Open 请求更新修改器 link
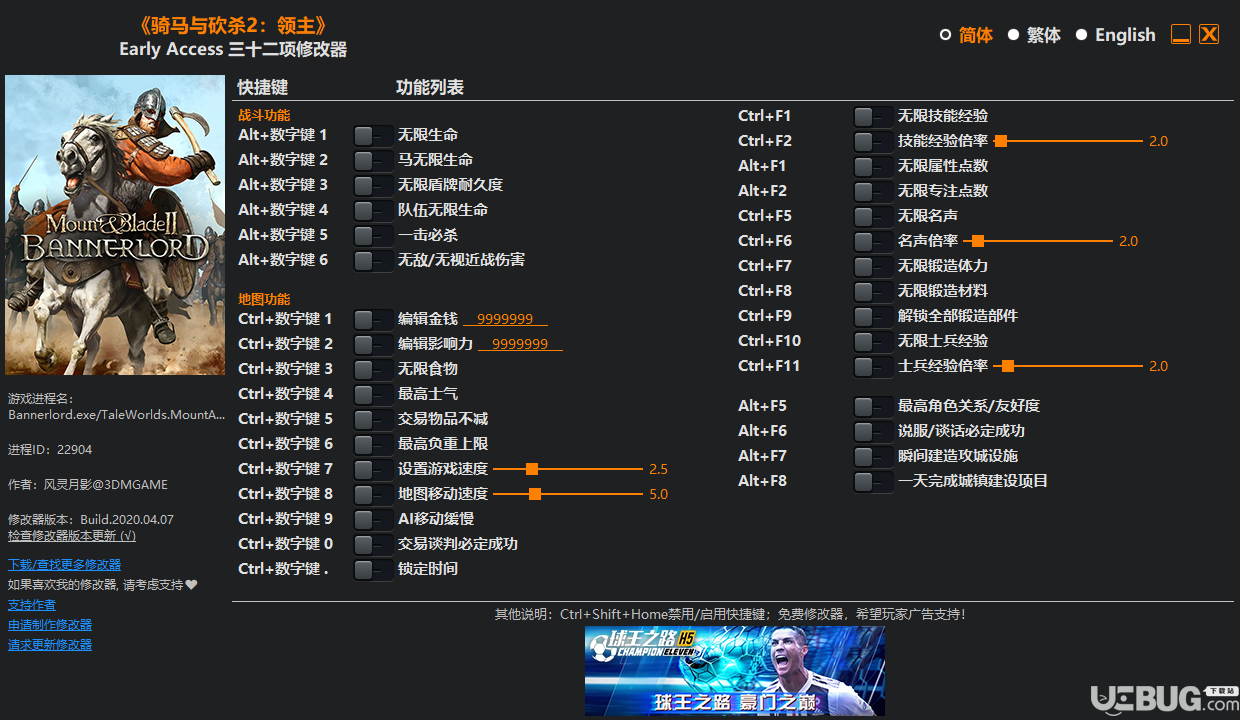Image resolution: width=1240 pixels, height=720 pixels. click(50, 645)
